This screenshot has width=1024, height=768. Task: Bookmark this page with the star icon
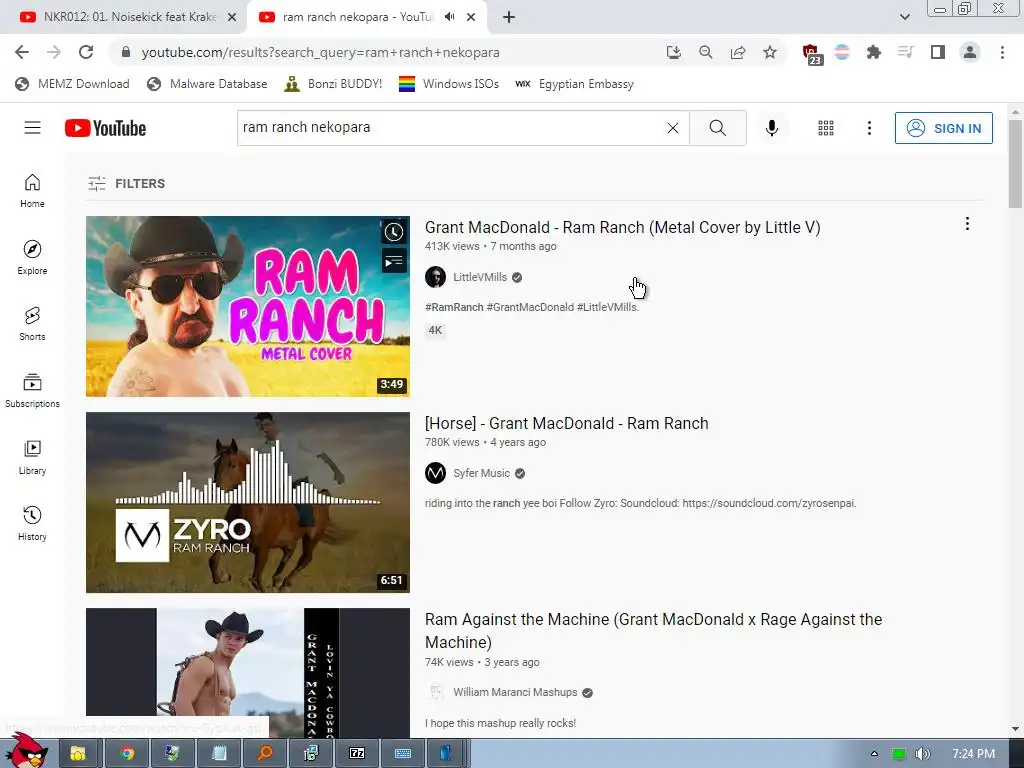pos(770,52)
